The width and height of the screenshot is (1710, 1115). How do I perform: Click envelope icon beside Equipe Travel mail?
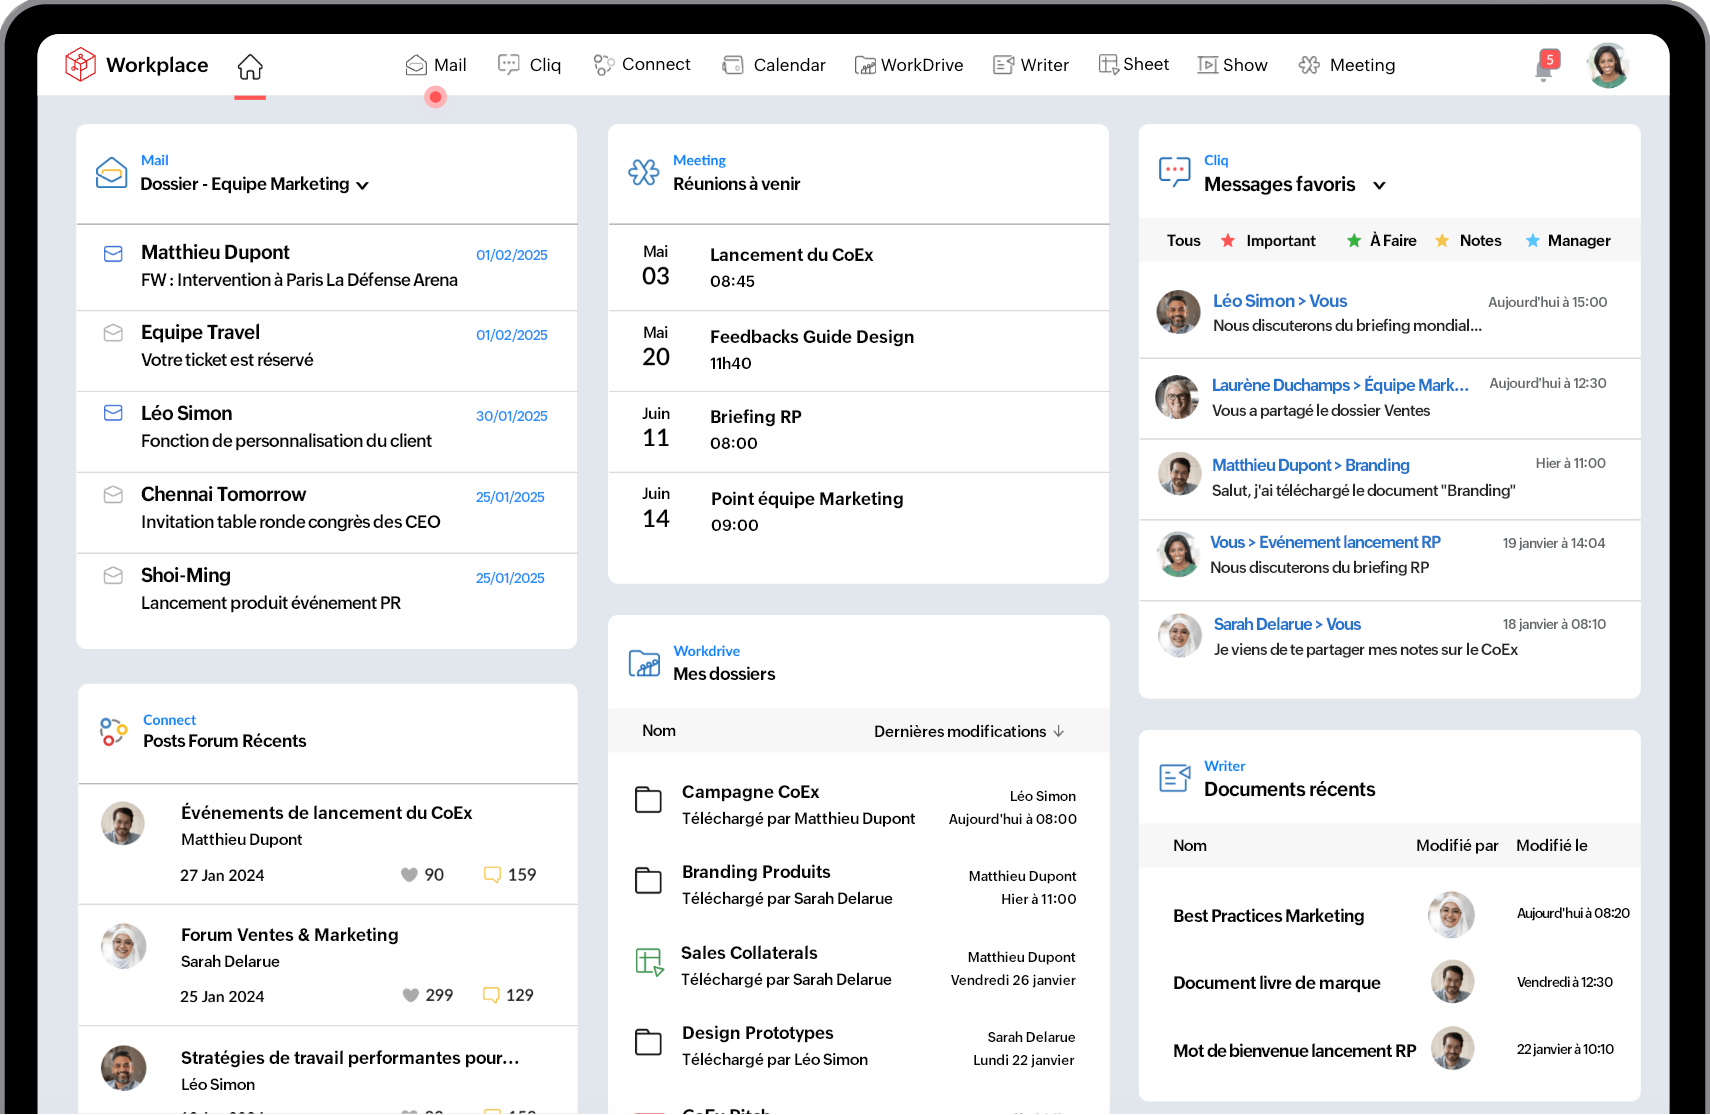click(x=113, y=333)
